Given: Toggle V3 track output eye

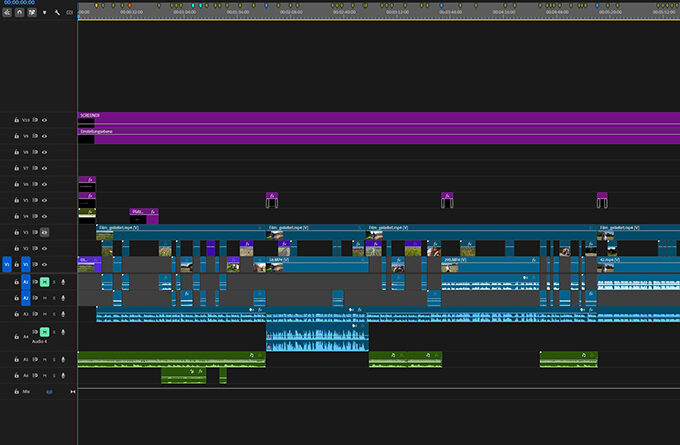Looking at the screenshot, I should pos(44,231).
